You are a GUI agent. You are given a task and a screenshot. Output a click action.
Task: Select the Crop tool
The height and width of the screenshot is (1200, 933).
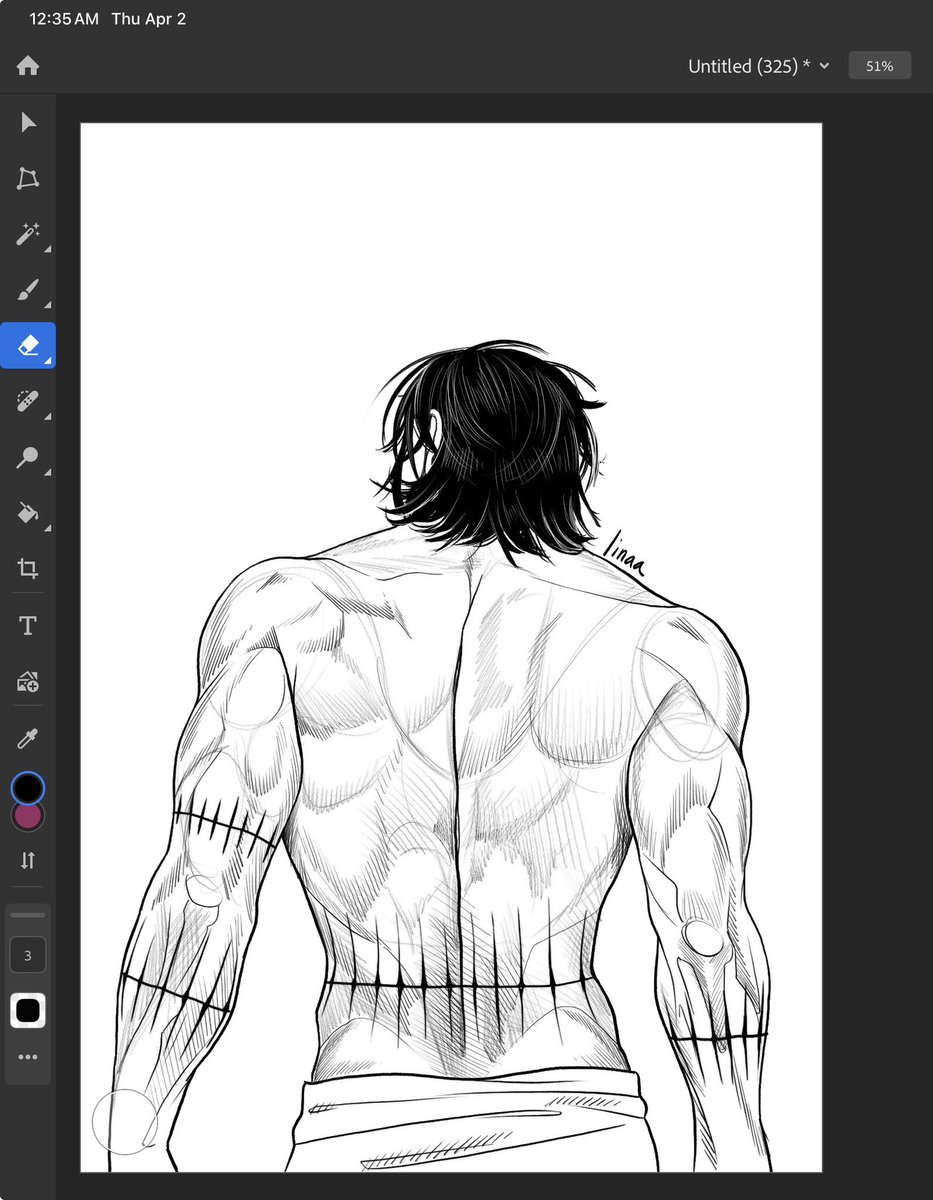pyautogui.click(x=28, y=570)
